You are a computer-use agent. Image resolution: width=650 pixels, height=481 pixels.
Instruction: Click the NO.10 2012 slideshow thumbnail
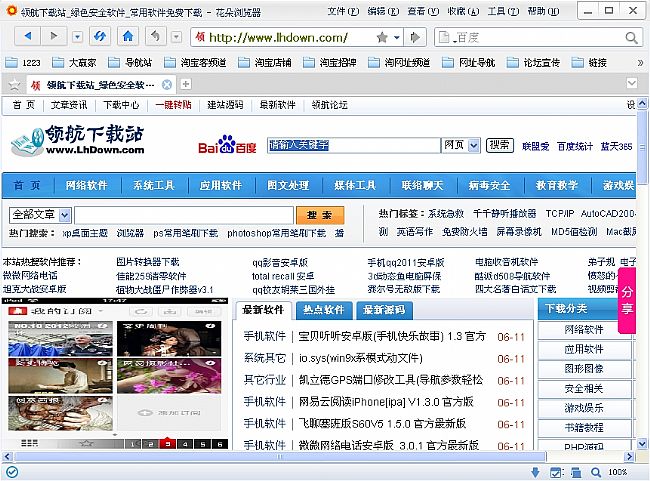tap(61, 339)
